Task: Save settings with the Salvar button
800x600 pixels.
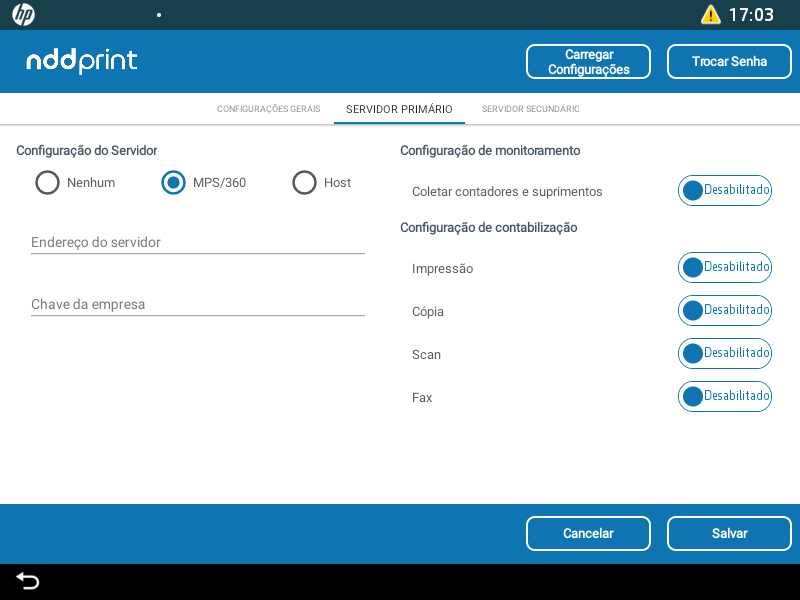Action: pos(729,534)
